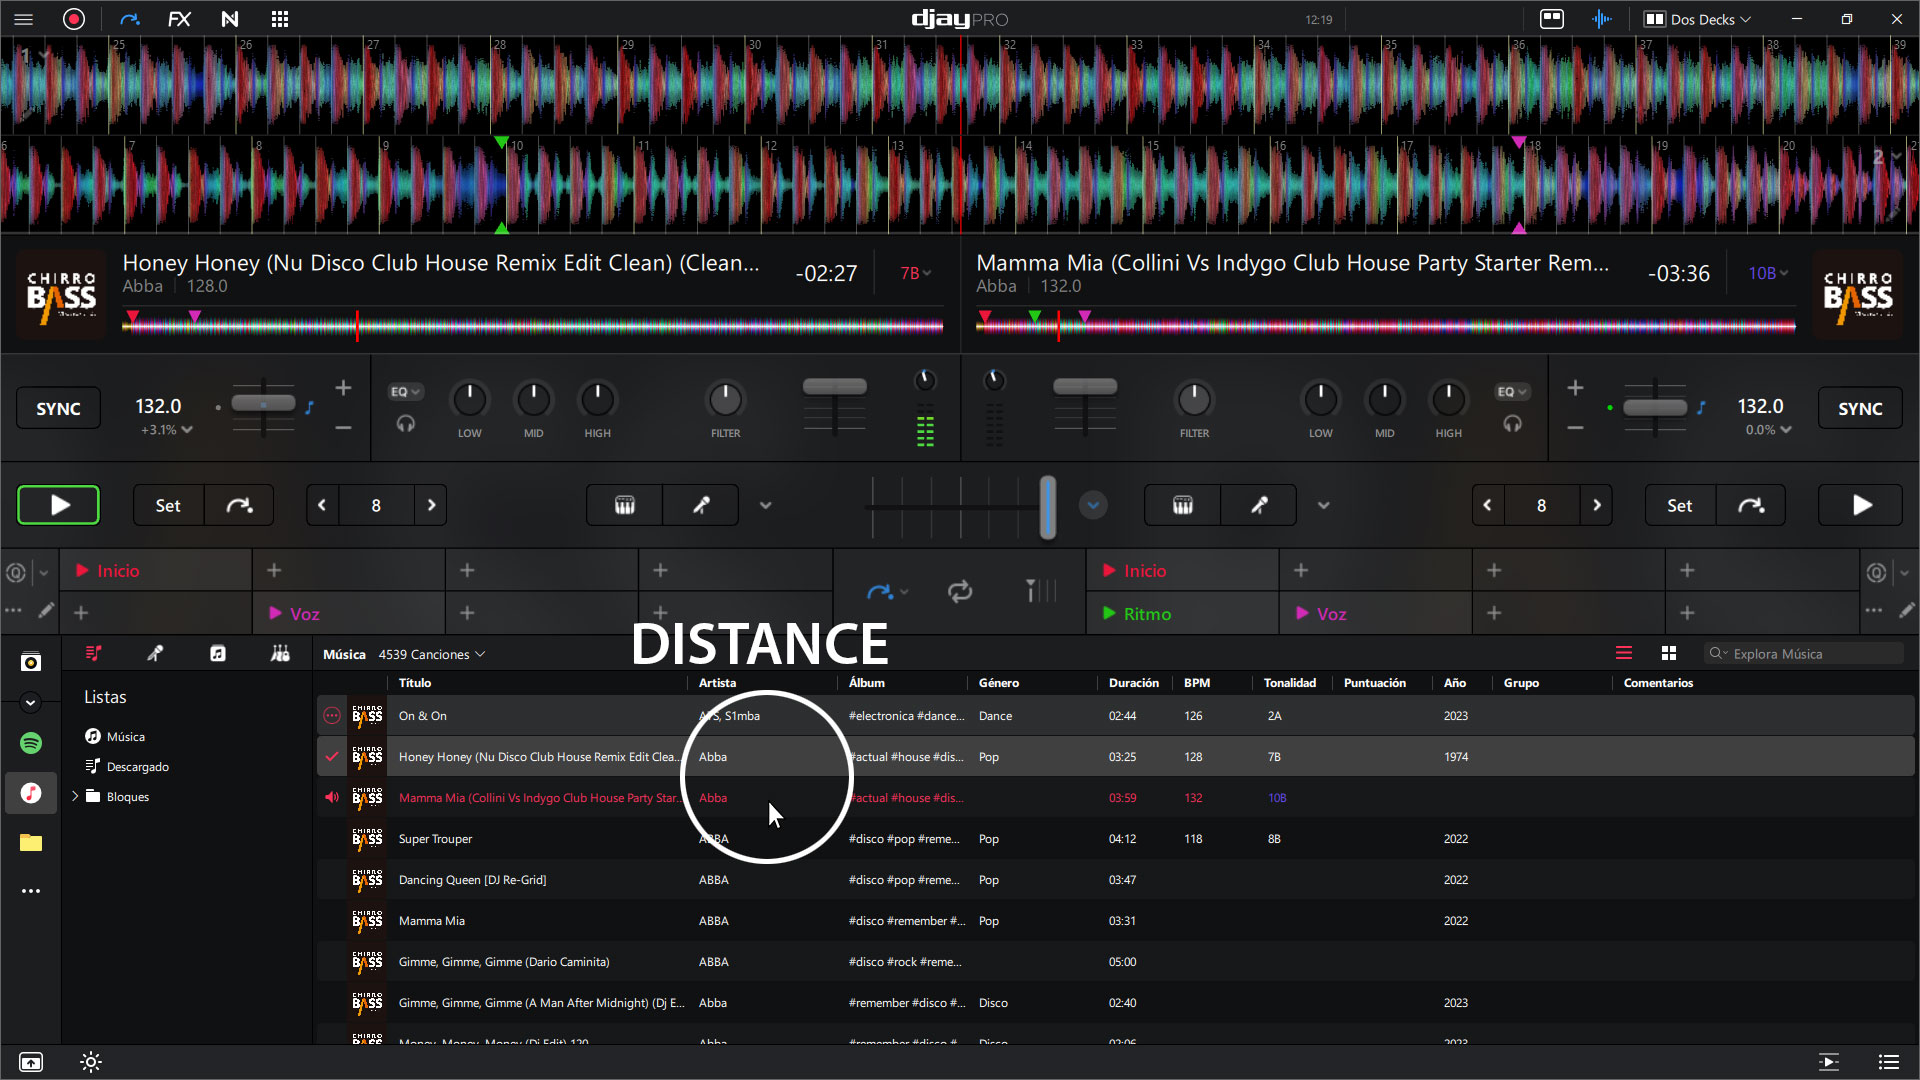Select the Descargado list
Viewport: 1920px width, 1080px height.
coord(137,767)
